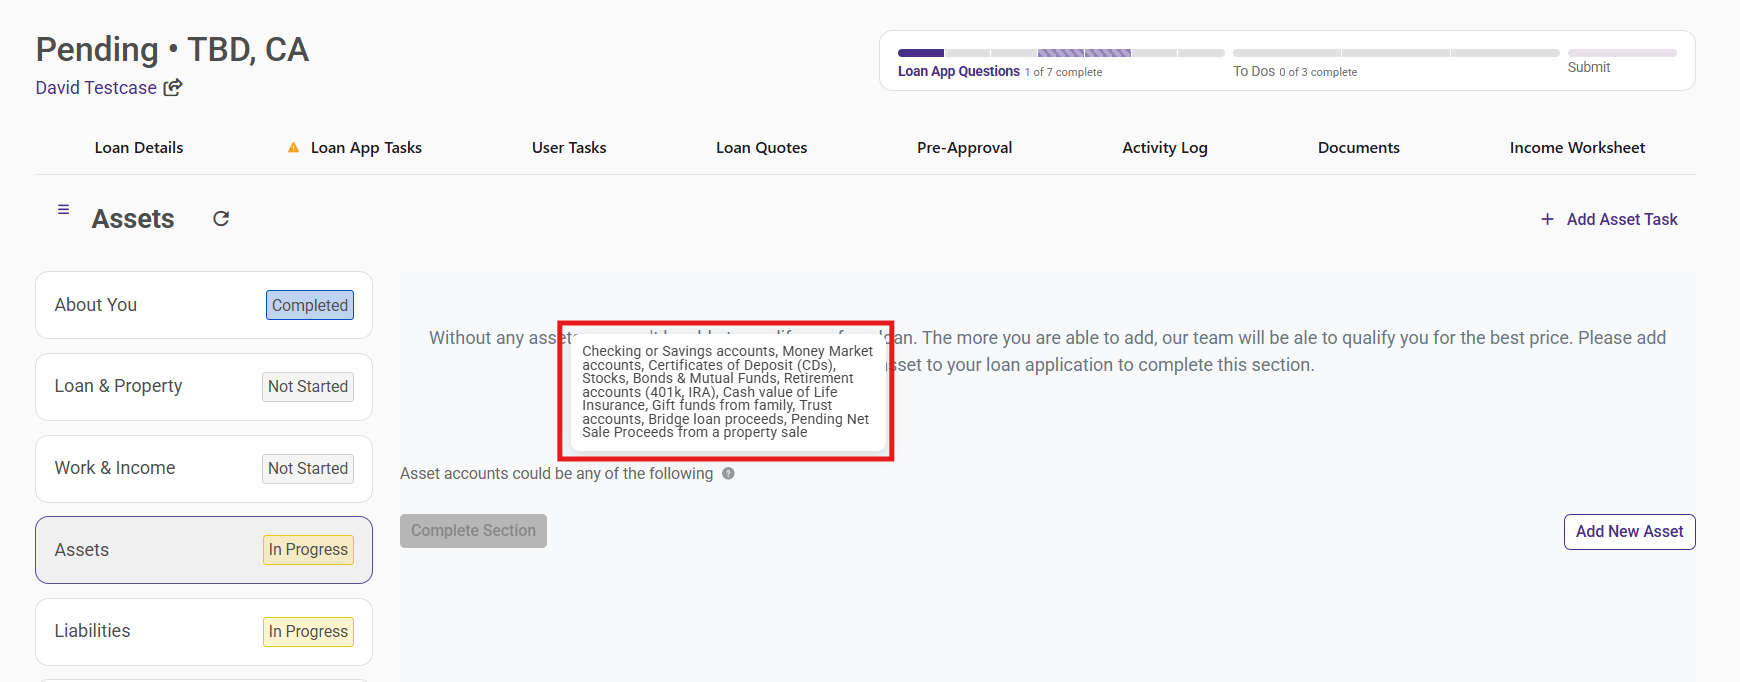Click In Progress badge on Assets
1740x682 pixels.
click(308, 550)
